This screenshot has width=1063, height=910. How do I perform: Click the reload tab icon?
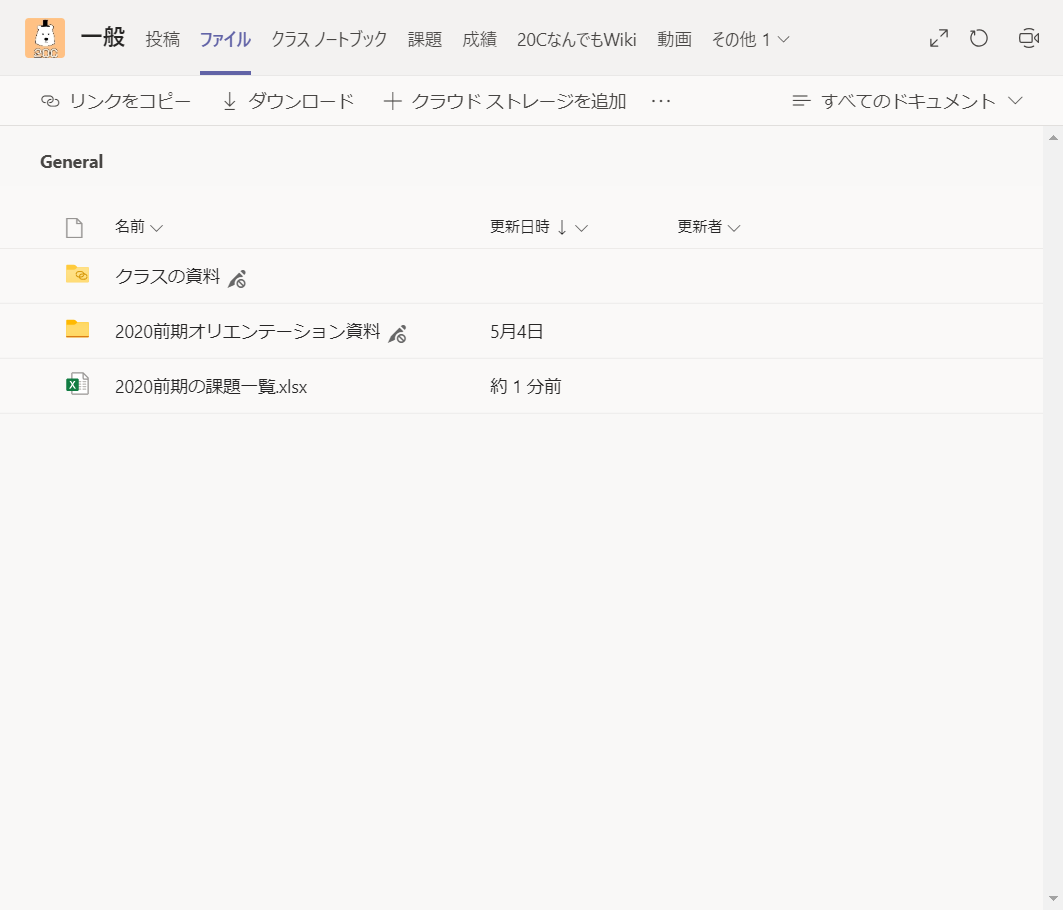(x=979, y=39)
